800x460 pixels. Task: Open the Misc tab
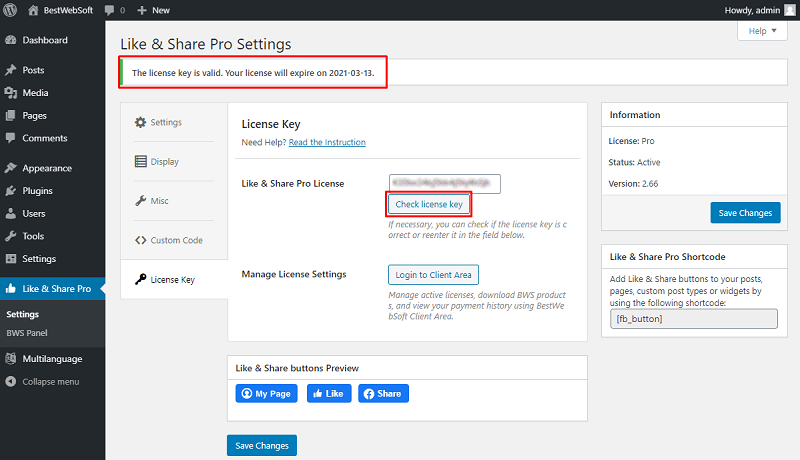tap(173, 201)
